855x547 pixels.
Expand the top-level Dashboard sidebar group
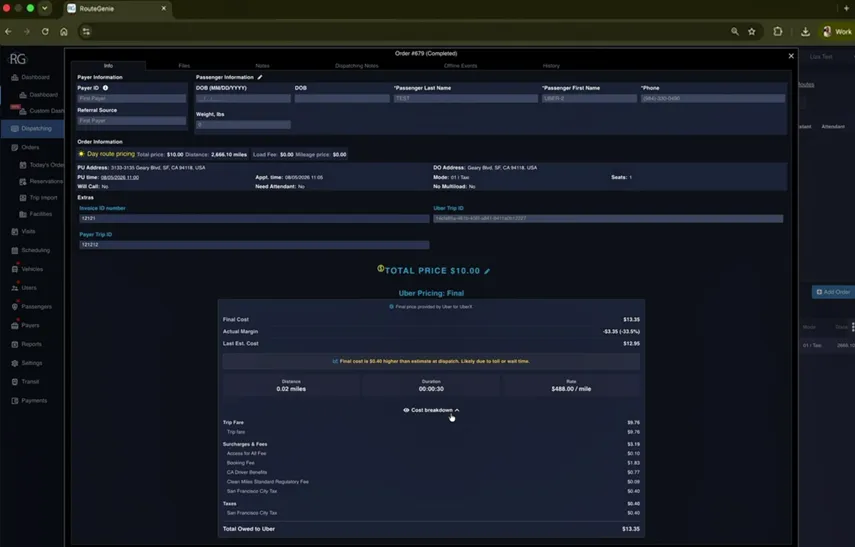click(x=31, y=77)
